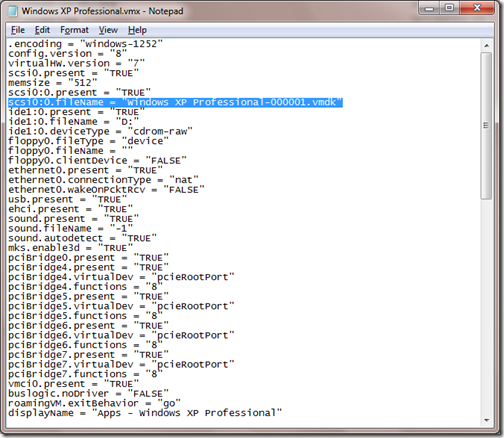This screenshot has height=438, width=504.
Task: Click the pciBridge7.functions = "8" line
Action: [x=85, y=374]
